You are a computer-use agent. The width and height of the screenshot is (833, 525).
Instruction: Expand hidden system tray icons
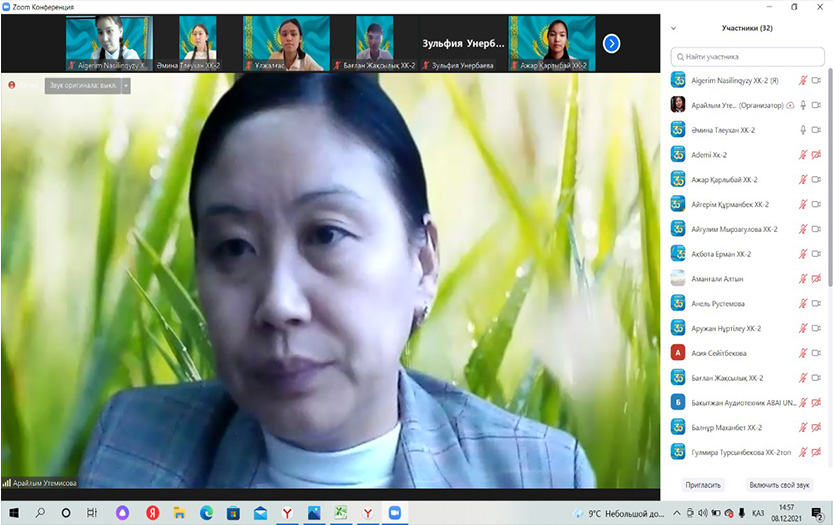click(x=675, y=513)
